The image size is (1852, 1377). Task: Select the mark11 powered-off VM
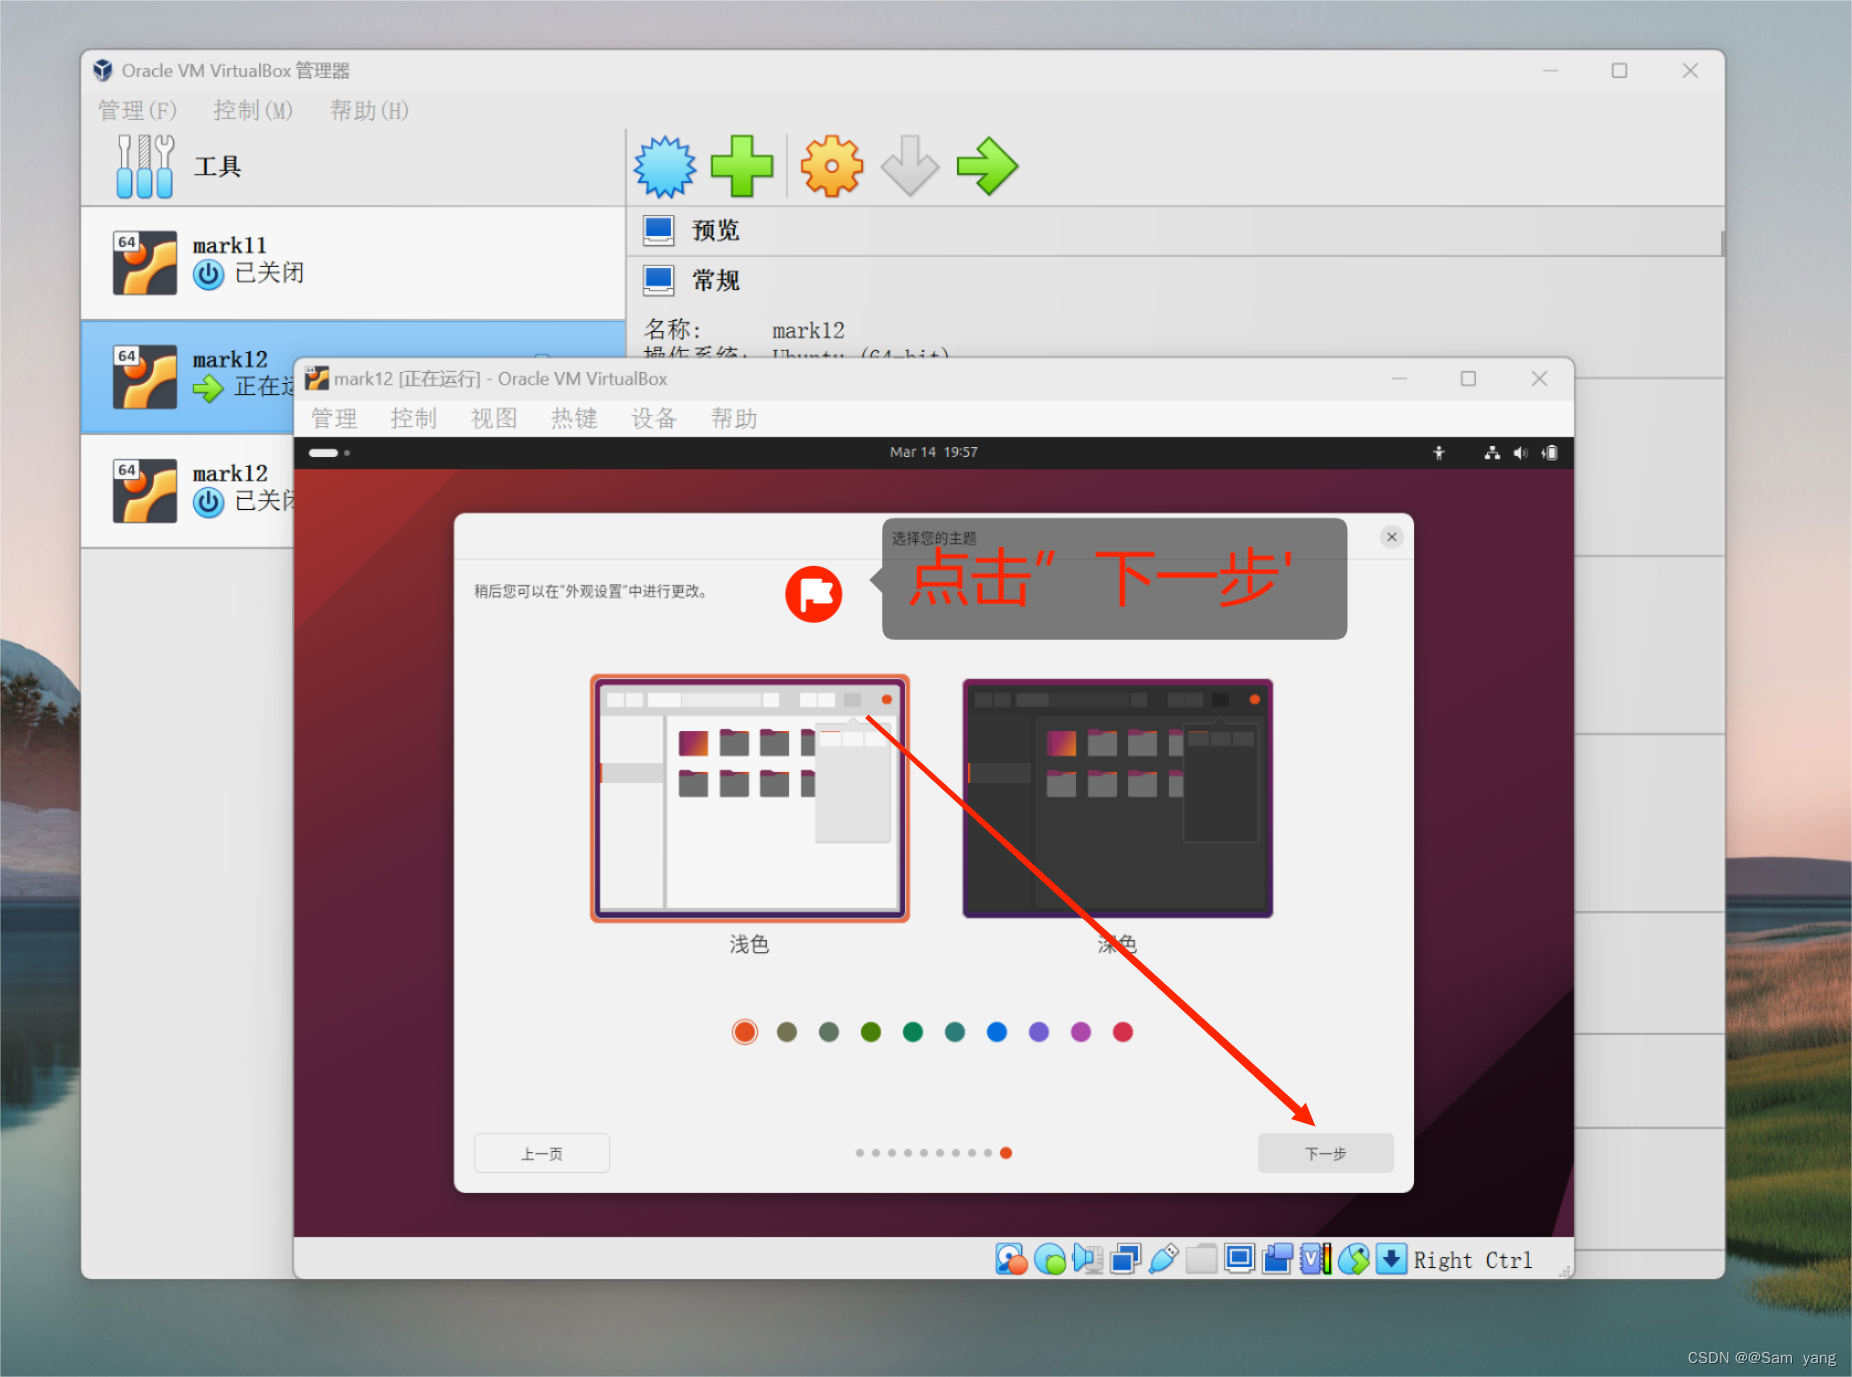(353, 263)
